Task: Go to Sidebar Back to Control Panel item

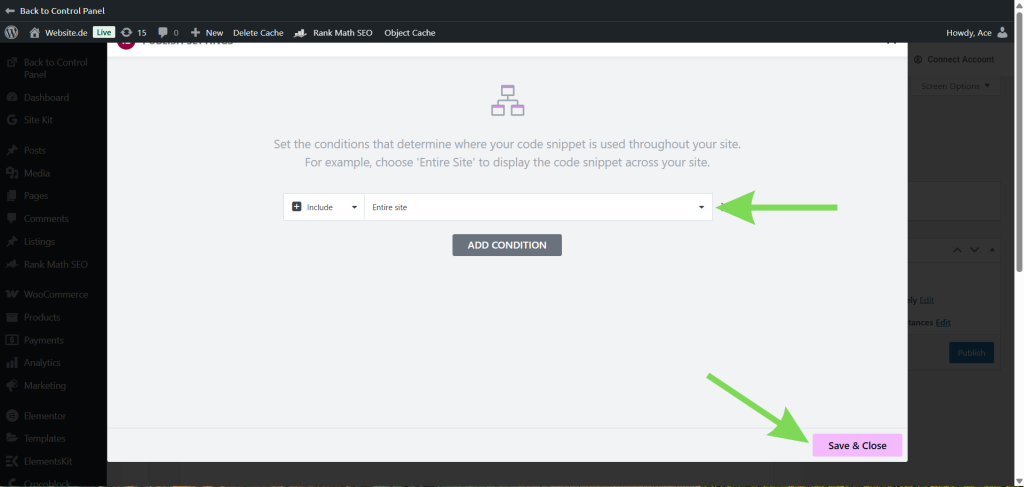Action: coord(54,69)
